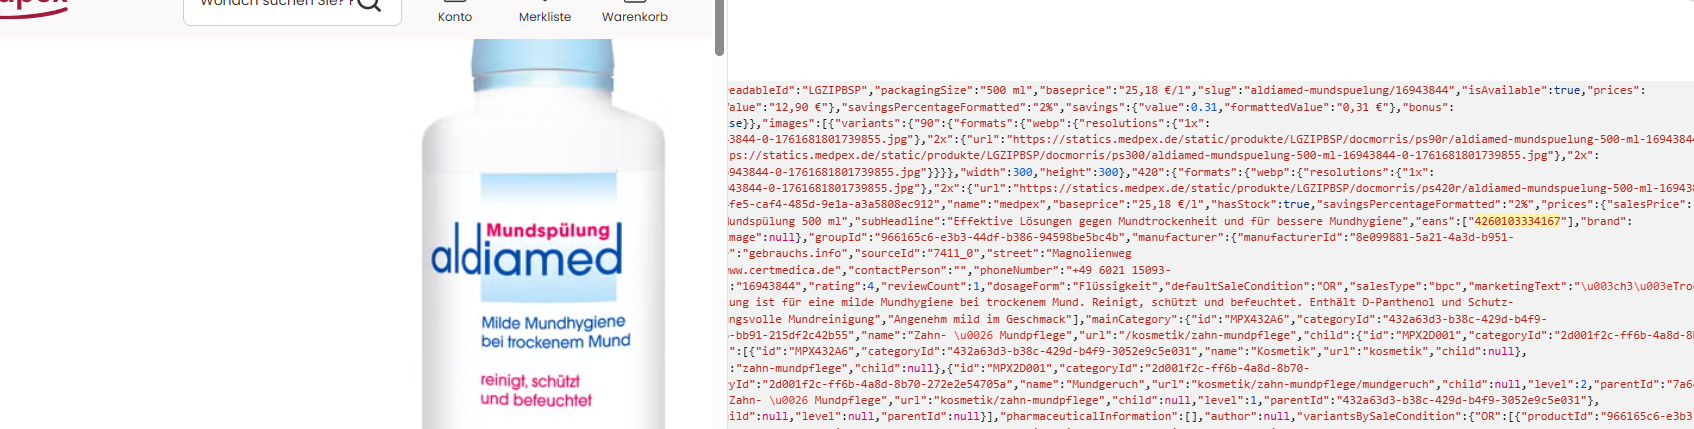Click the aldiamed mouthwash product image
Viewport: 1694px width, 429px height.
(x=543, y=234)
